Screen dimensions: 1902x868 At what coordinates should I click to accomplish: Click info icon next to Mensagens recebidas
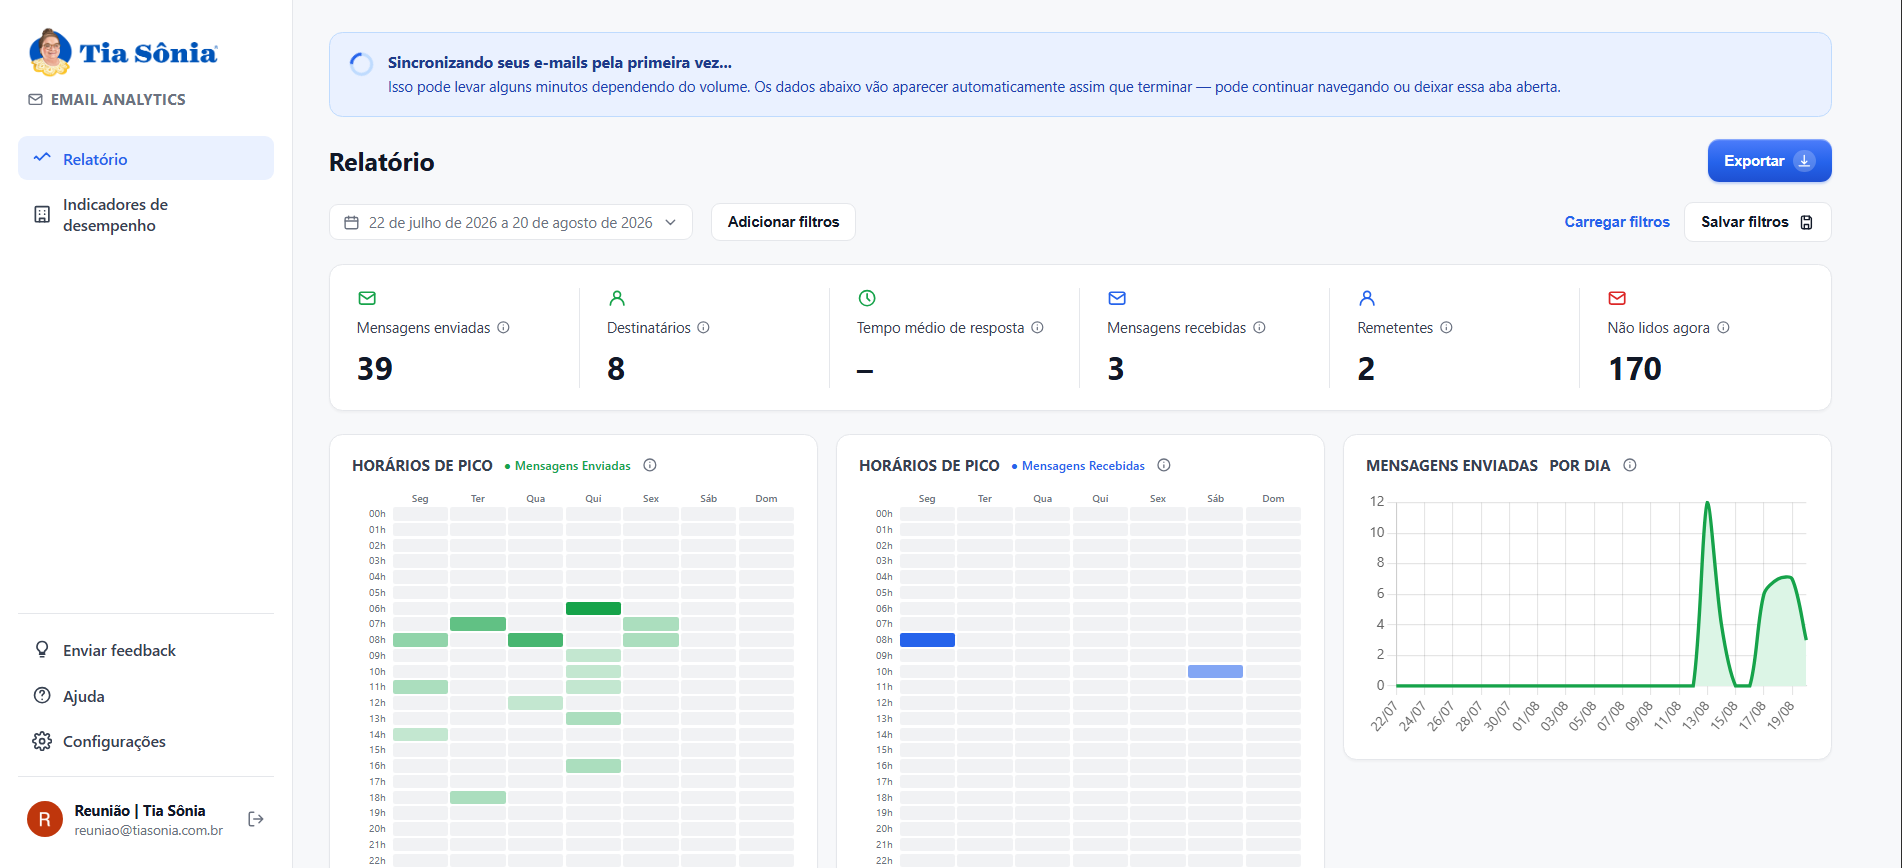coord(1259,327)
